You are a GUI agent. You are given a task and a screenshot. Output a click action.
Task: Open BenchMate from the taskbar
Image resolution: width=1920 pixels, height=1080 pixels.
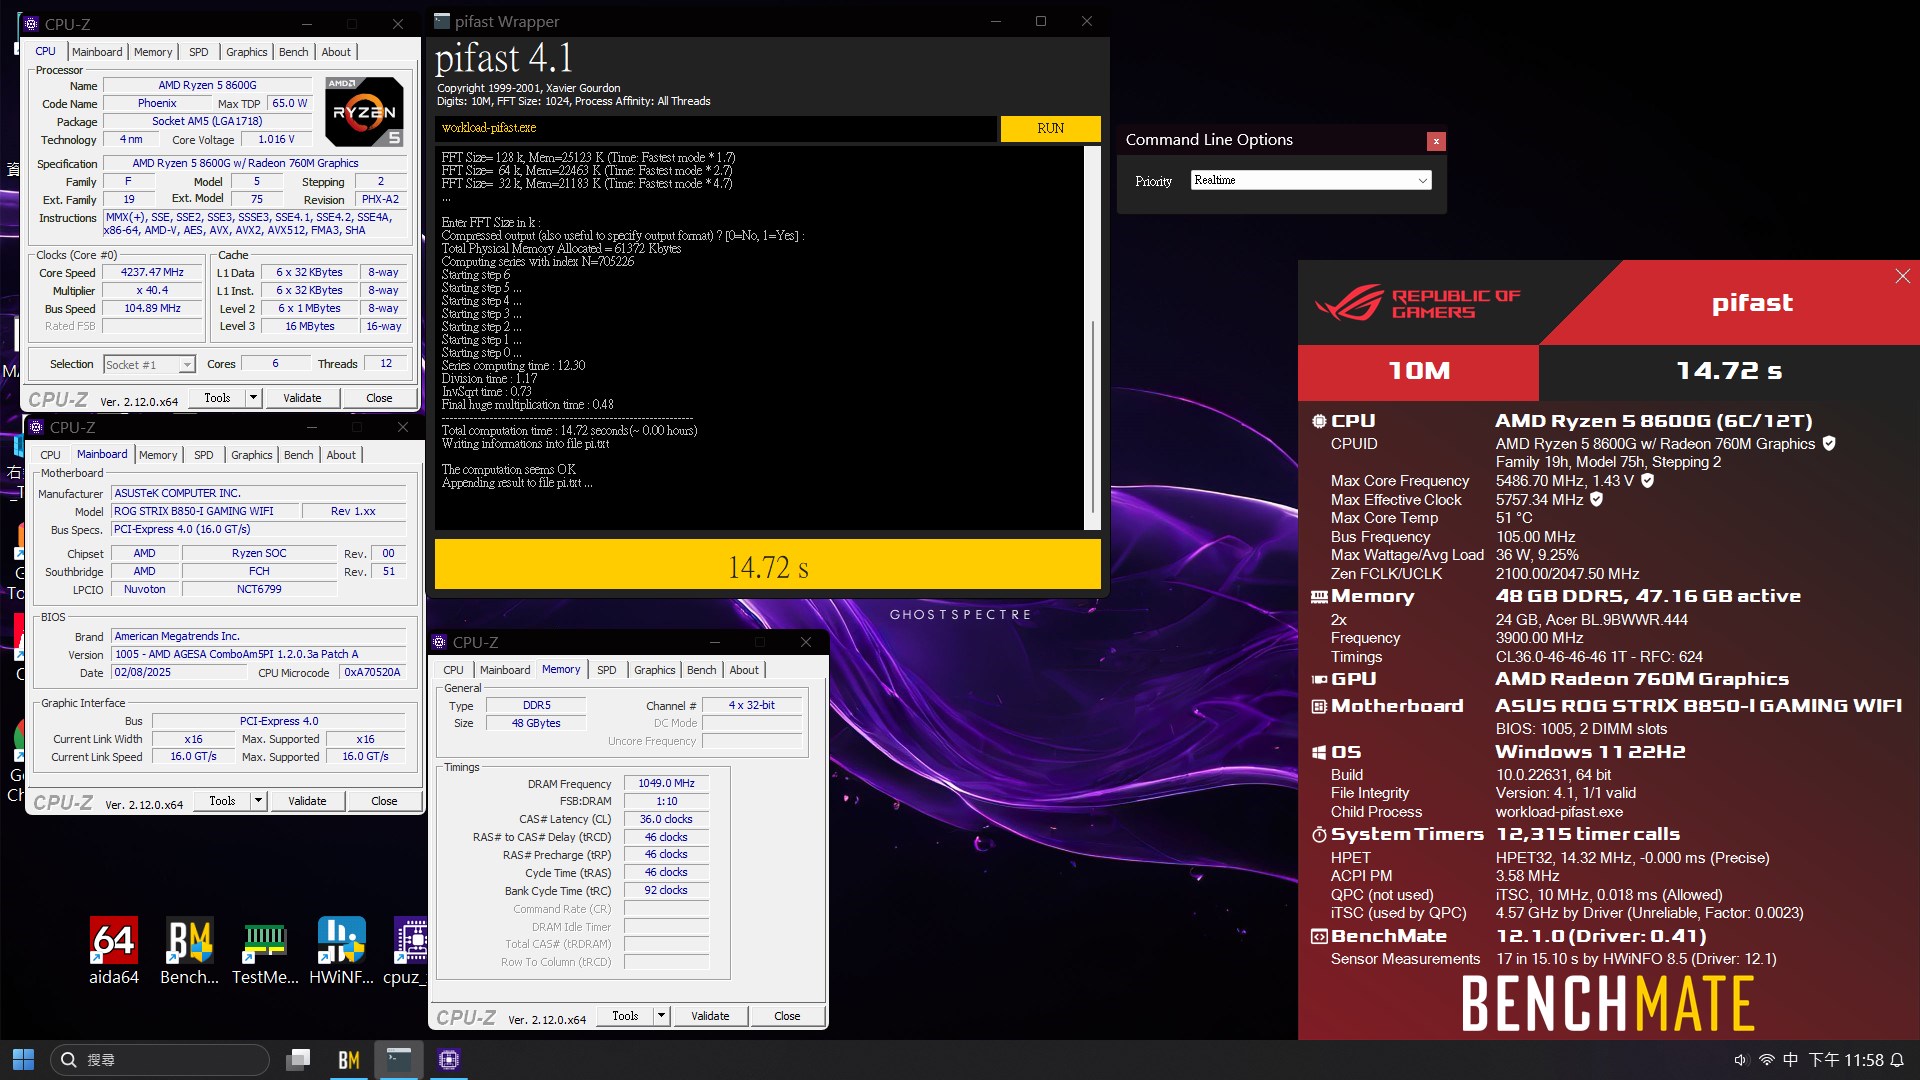click(x=349, y=1060)
